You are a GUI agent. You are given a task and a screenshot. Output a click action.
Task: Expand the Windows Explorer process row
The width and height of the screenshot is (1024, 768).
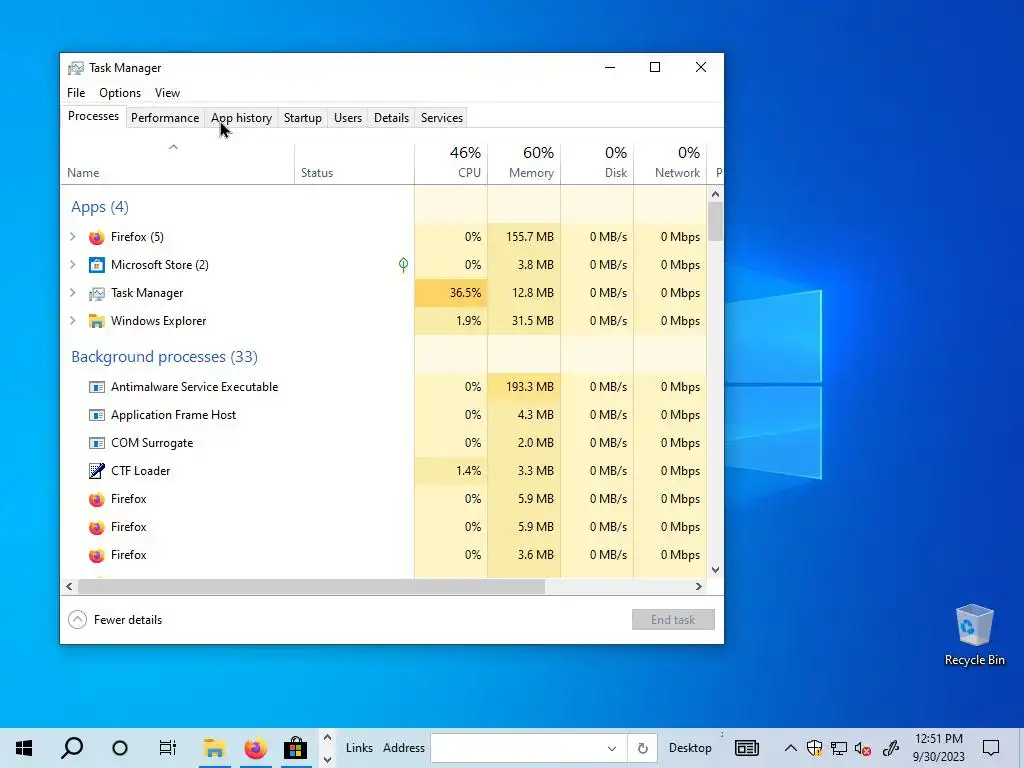[x=73, y=321]
